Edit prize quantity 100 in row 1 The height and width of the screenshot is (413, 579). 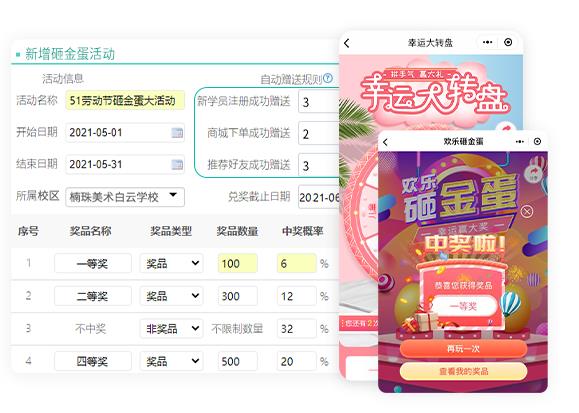pyautogui.click(x=237, y=263)
